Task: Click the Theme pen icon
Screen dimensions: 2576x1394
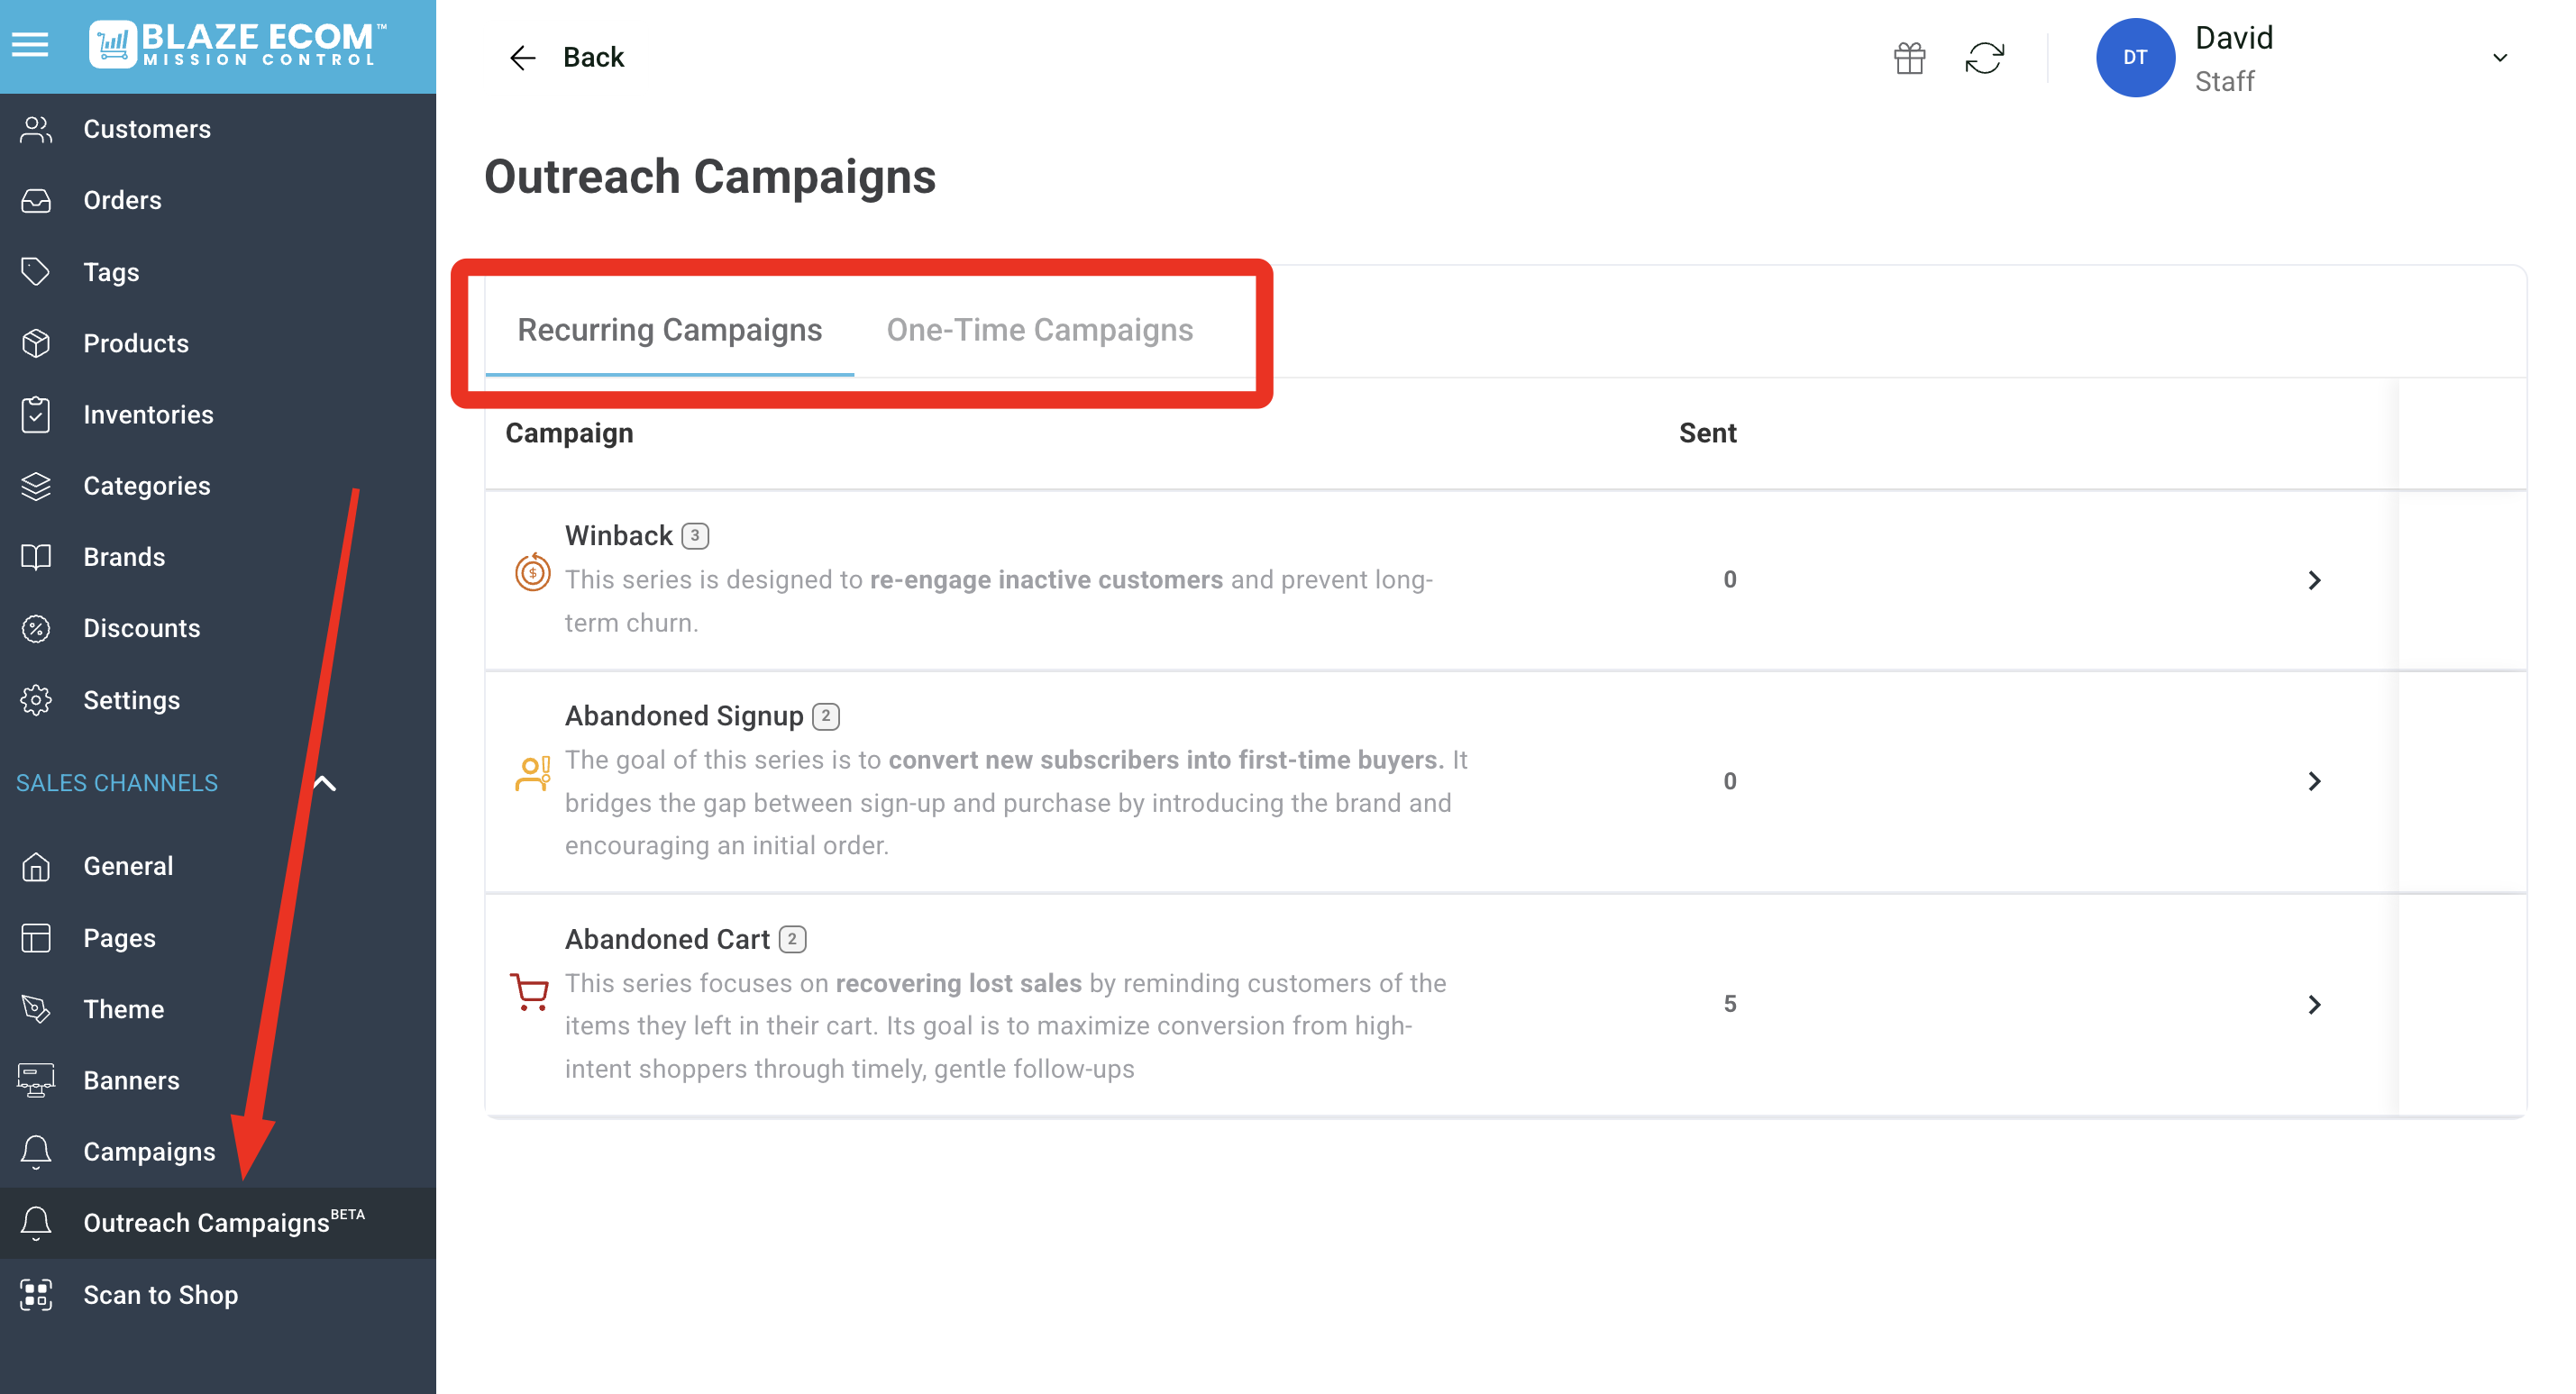Action: tap(36, 1009)
